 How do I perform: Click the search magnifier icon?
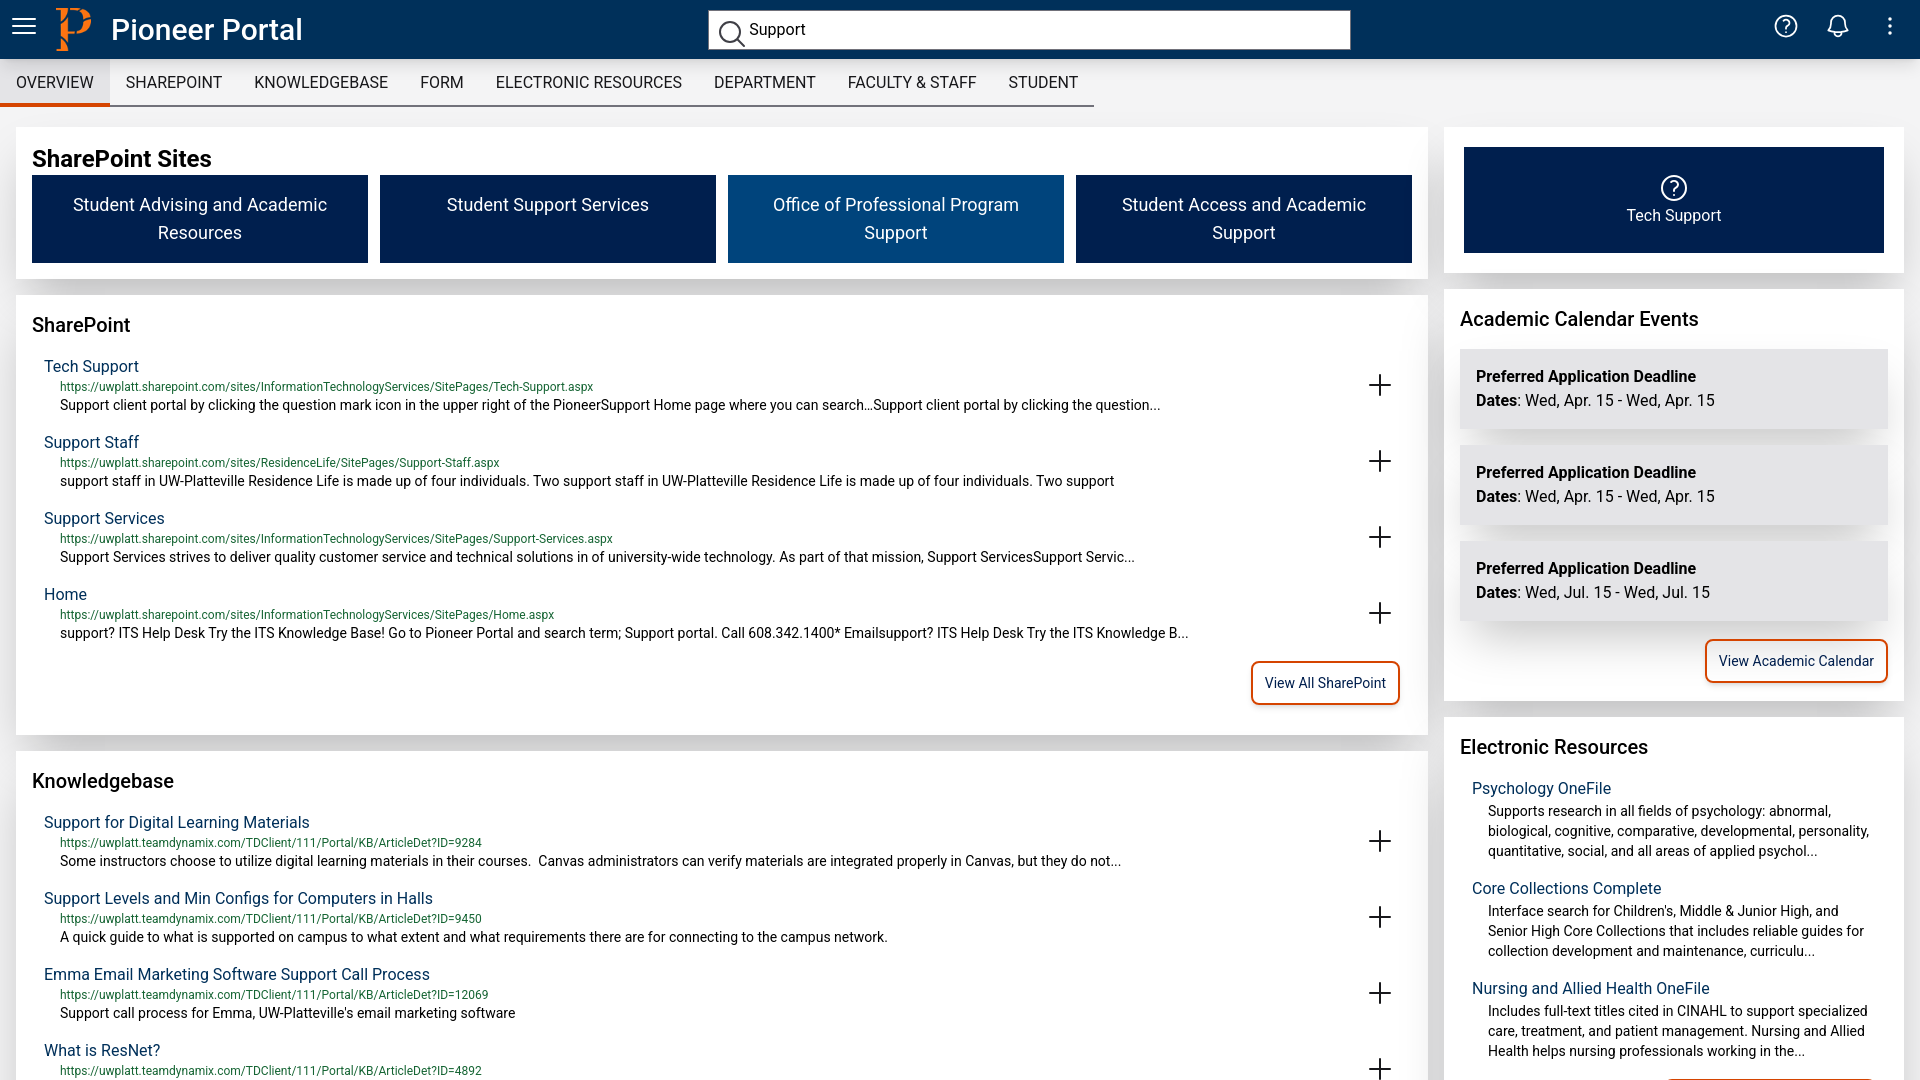(731, 30)
